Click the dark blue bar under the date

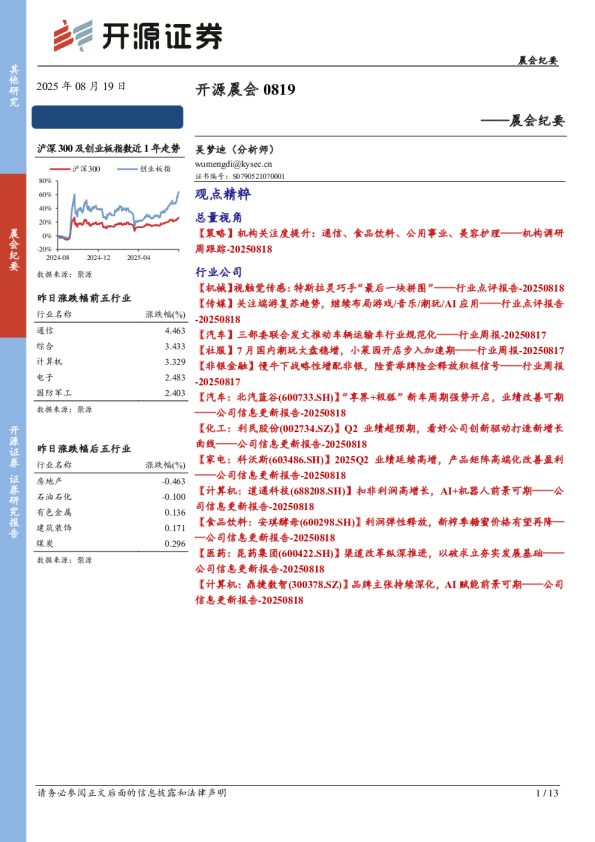pos(107,117)
